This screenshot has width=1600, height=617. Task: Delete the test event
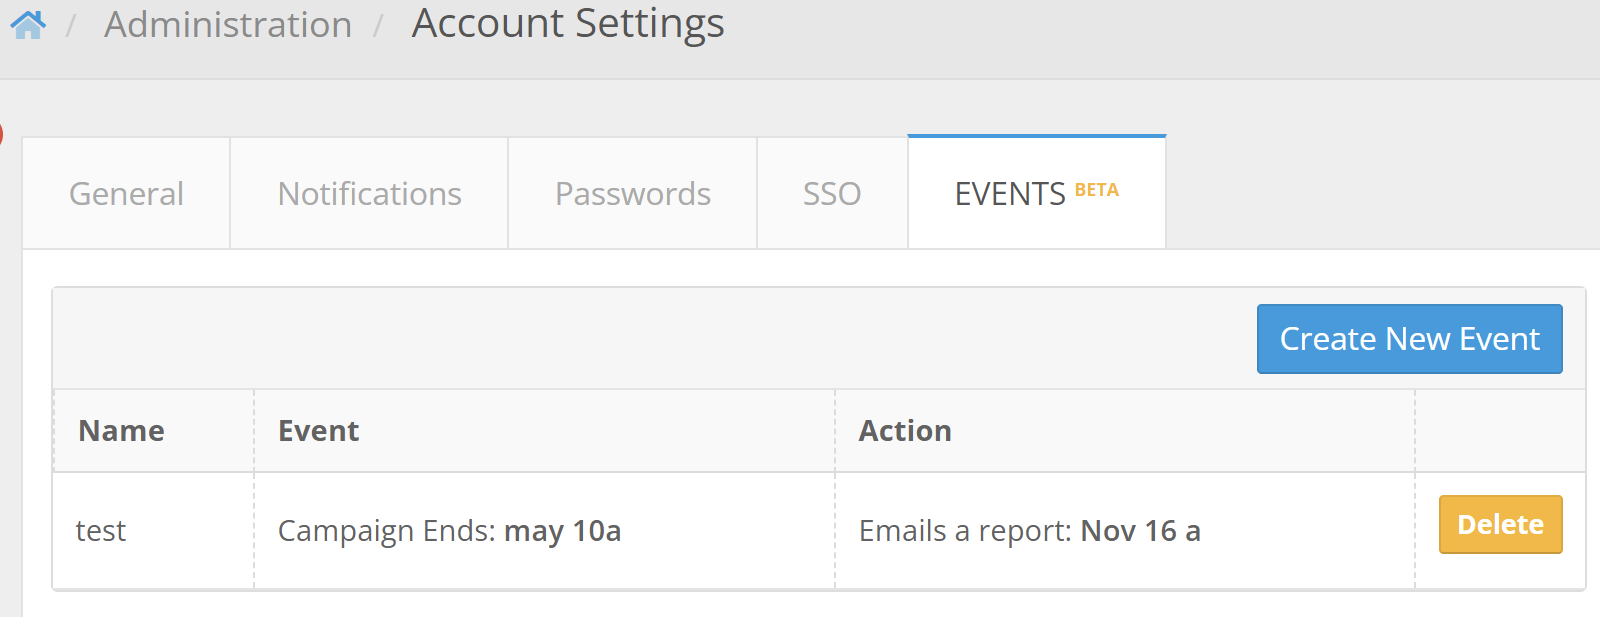(x=1500, y=525)
